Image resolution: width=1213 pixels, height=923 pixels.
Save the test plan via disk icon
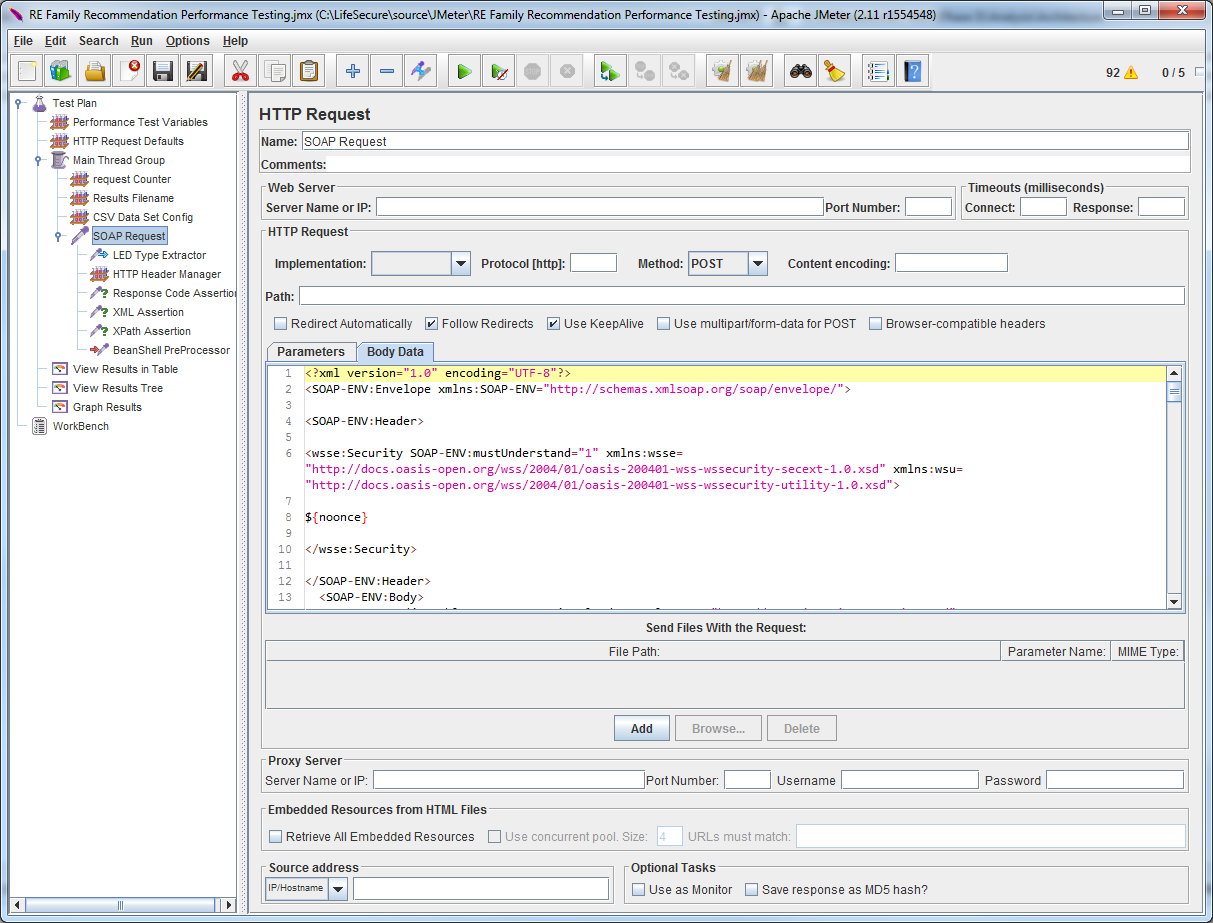pyautogui.click(x=162, y=70)
